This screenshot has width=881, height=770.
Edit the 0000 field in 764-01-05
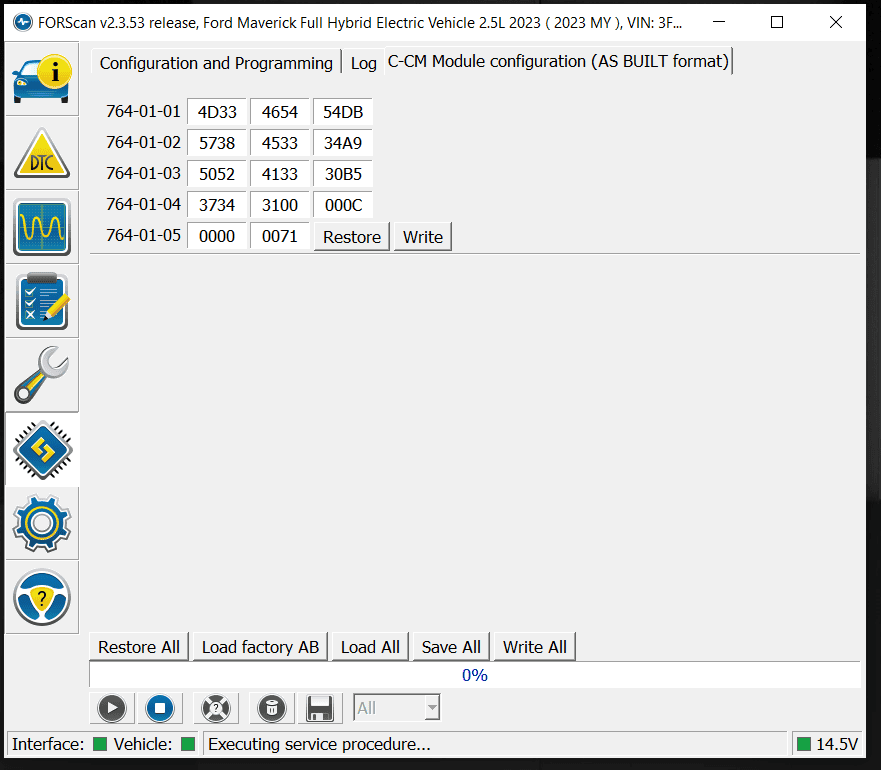pos(217,235)
